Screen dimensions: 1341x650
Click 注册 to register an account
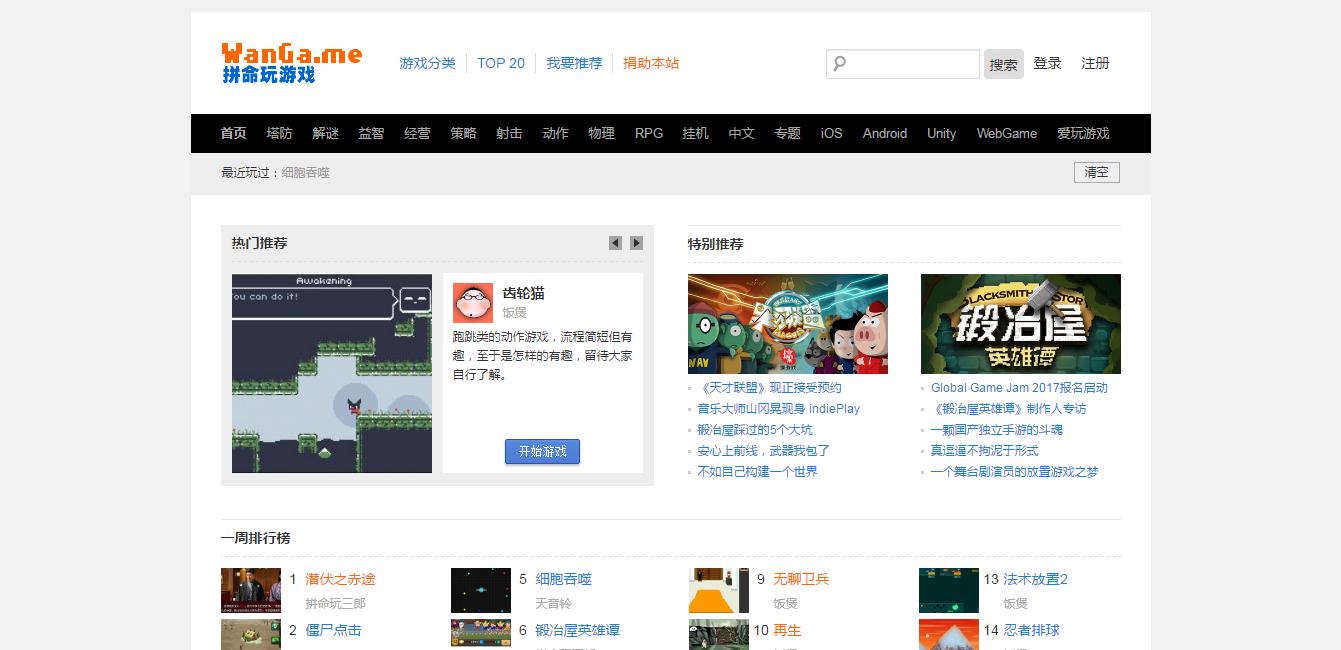[x=1093, y=62]
